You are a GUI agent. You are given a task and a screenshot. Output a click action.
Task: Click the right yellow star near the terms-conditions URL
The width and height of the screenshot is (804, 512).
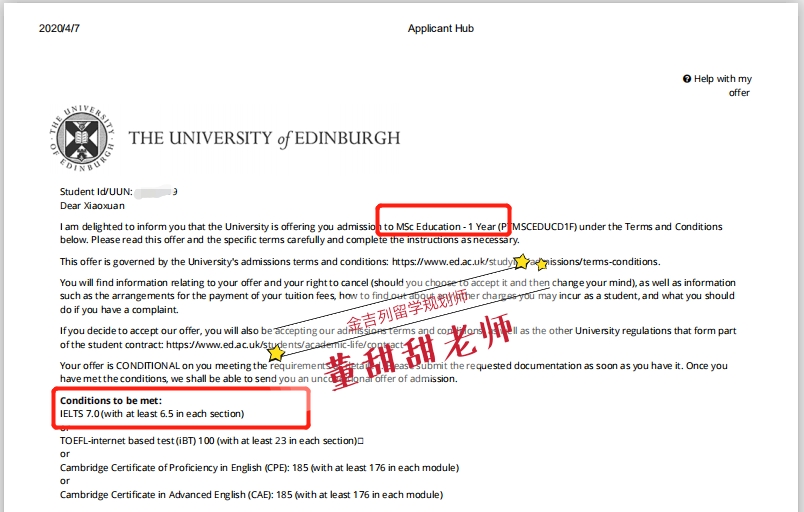point(542,265)
